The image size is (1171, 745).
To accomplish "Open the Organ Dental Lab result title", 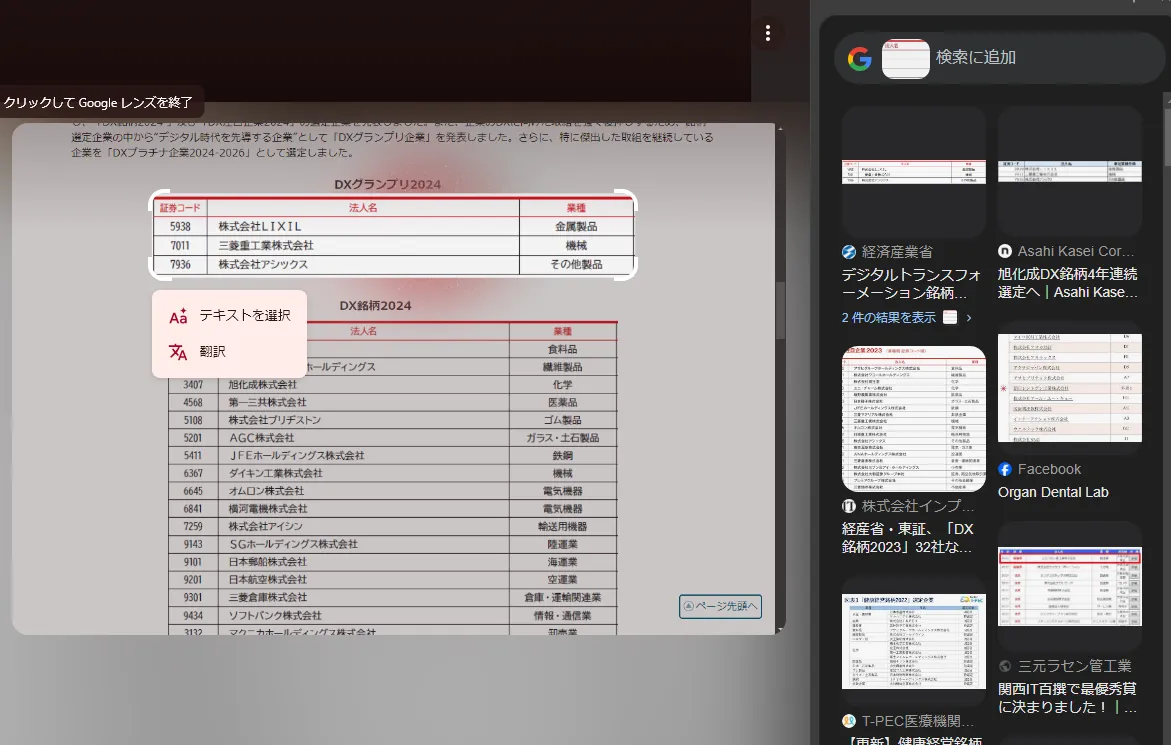I will (1053, 492).
